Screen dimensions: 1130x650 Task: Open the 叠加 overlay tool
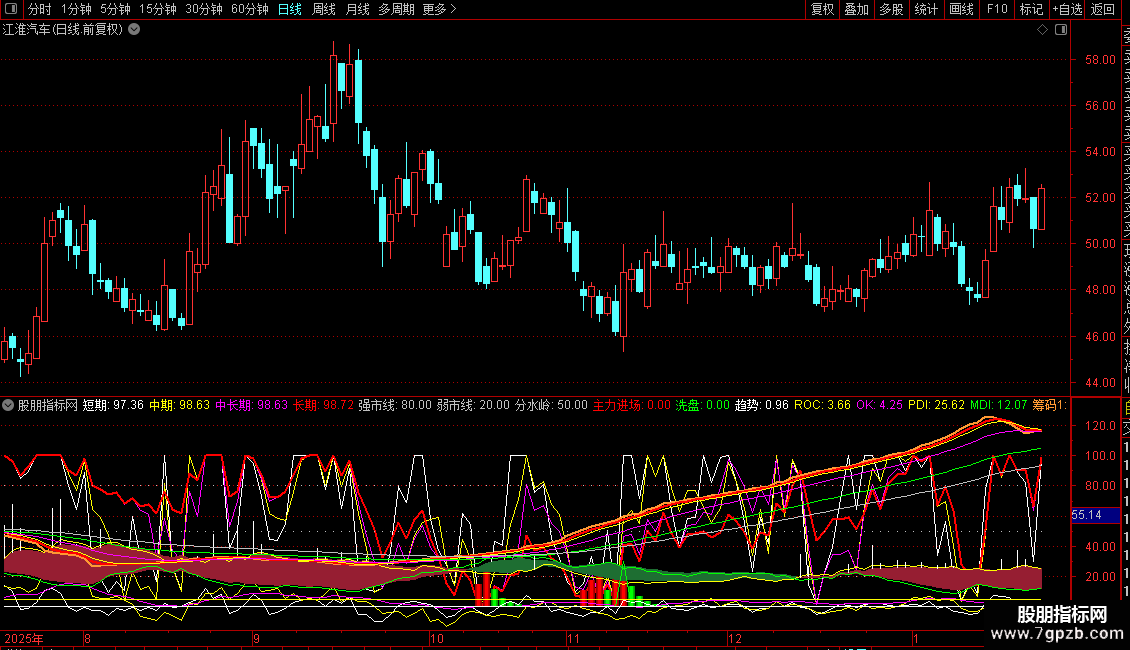coord(856,10)
